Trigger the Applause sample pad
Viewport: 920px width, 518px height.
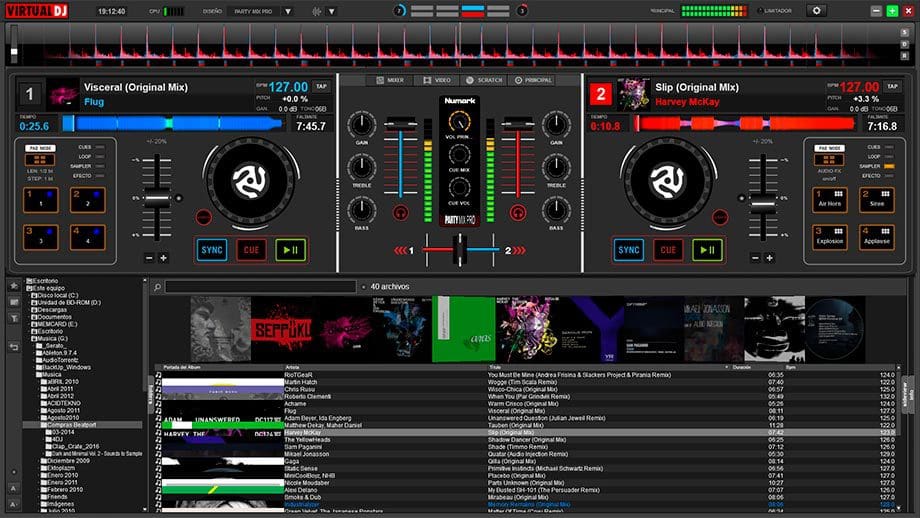coord(877,238)
